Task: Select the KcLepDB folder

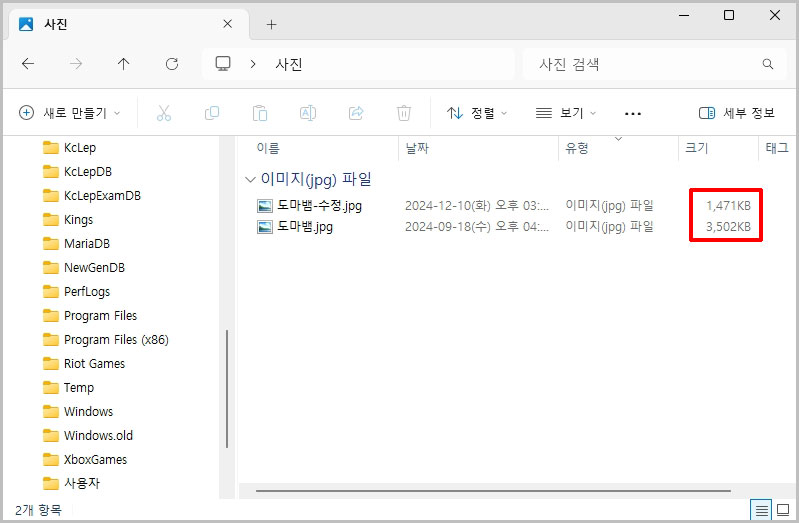Action: pos(77,172)
